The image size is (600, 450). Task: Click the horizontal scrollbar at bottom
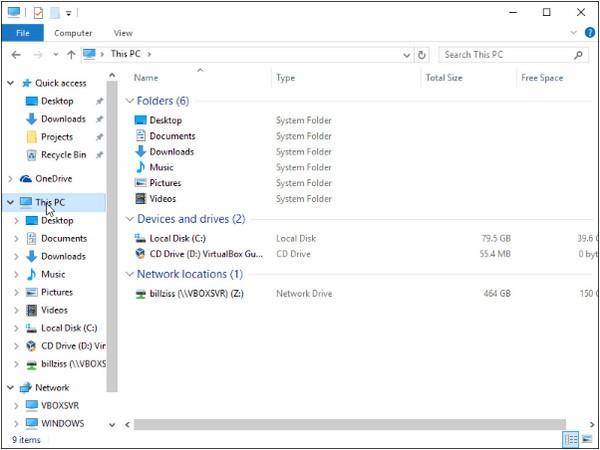[340, 424]
